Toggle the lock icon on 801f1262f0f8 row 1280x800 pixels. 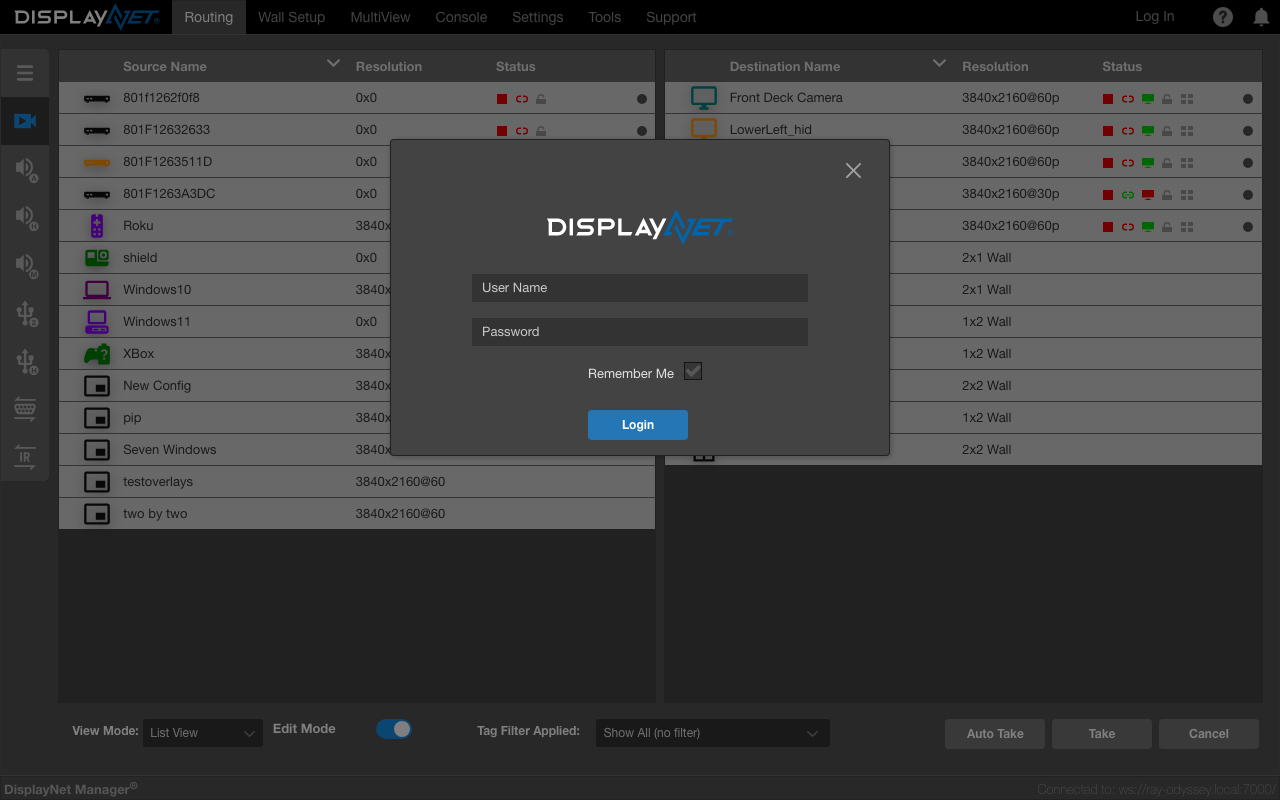tap(541, 99)
